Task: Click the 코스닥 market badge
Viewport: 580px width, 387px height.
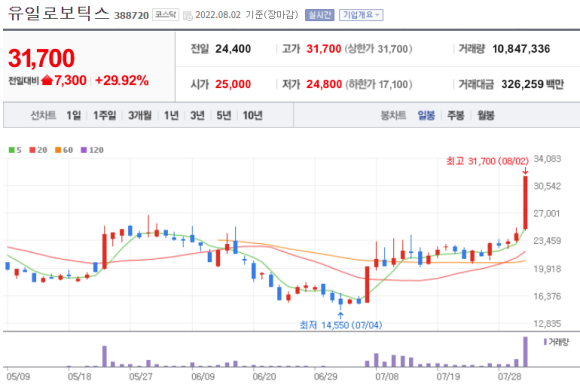Action: click(x=165, y=15)
